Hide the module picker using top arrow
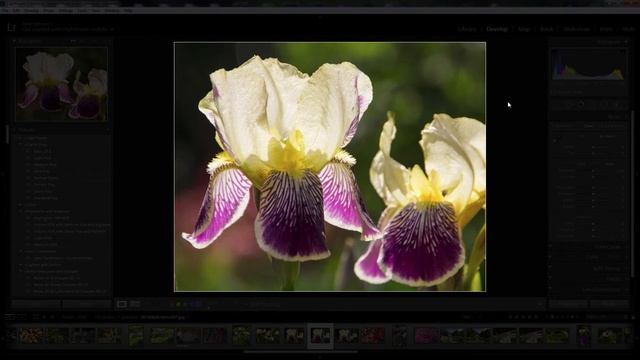Image resolution: width=640 pixels, height=360 pixels. 320,17
